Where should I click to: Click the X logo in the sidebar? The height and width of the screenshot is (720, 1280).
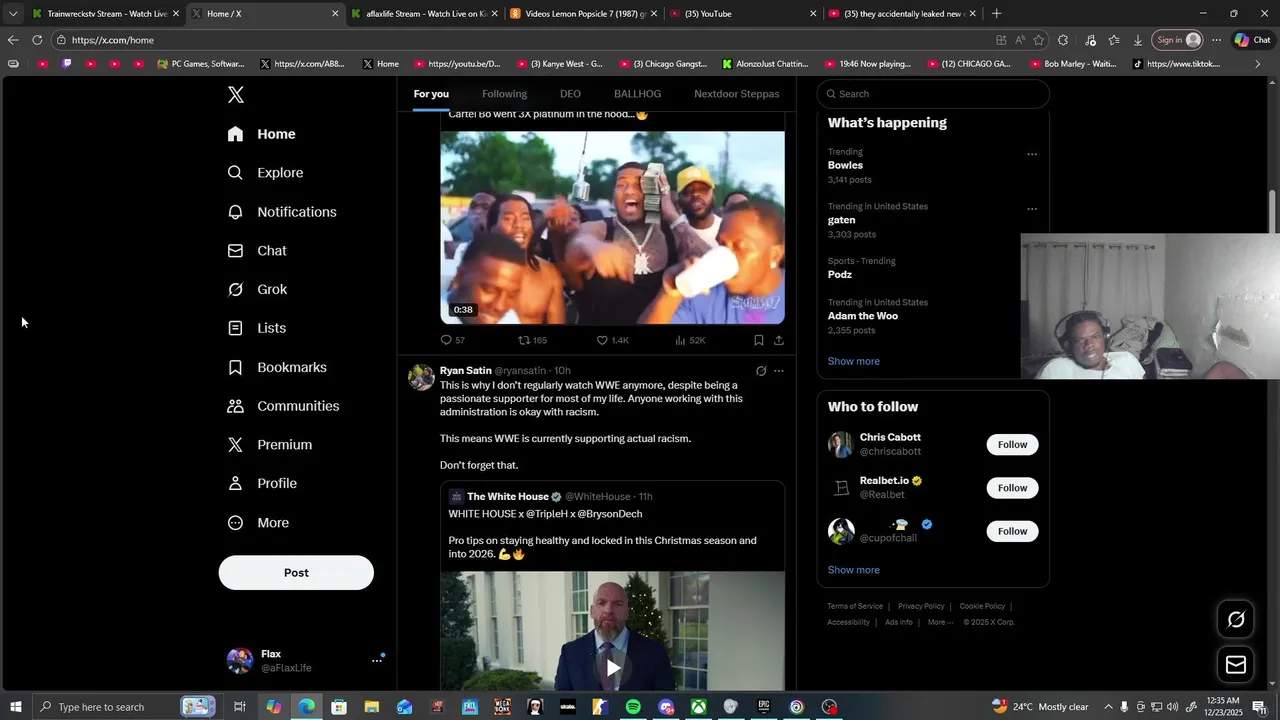pos(235,95)
